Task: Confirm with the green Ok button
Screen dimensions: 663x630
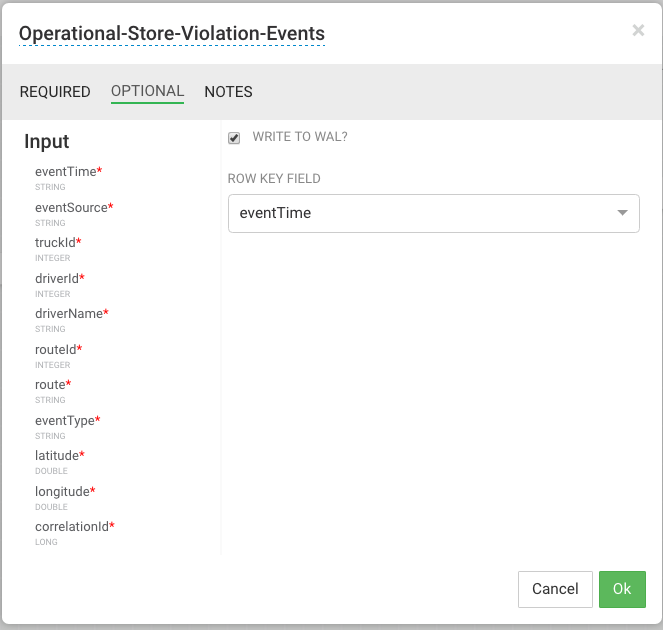Action: click(x=622, y=589)
